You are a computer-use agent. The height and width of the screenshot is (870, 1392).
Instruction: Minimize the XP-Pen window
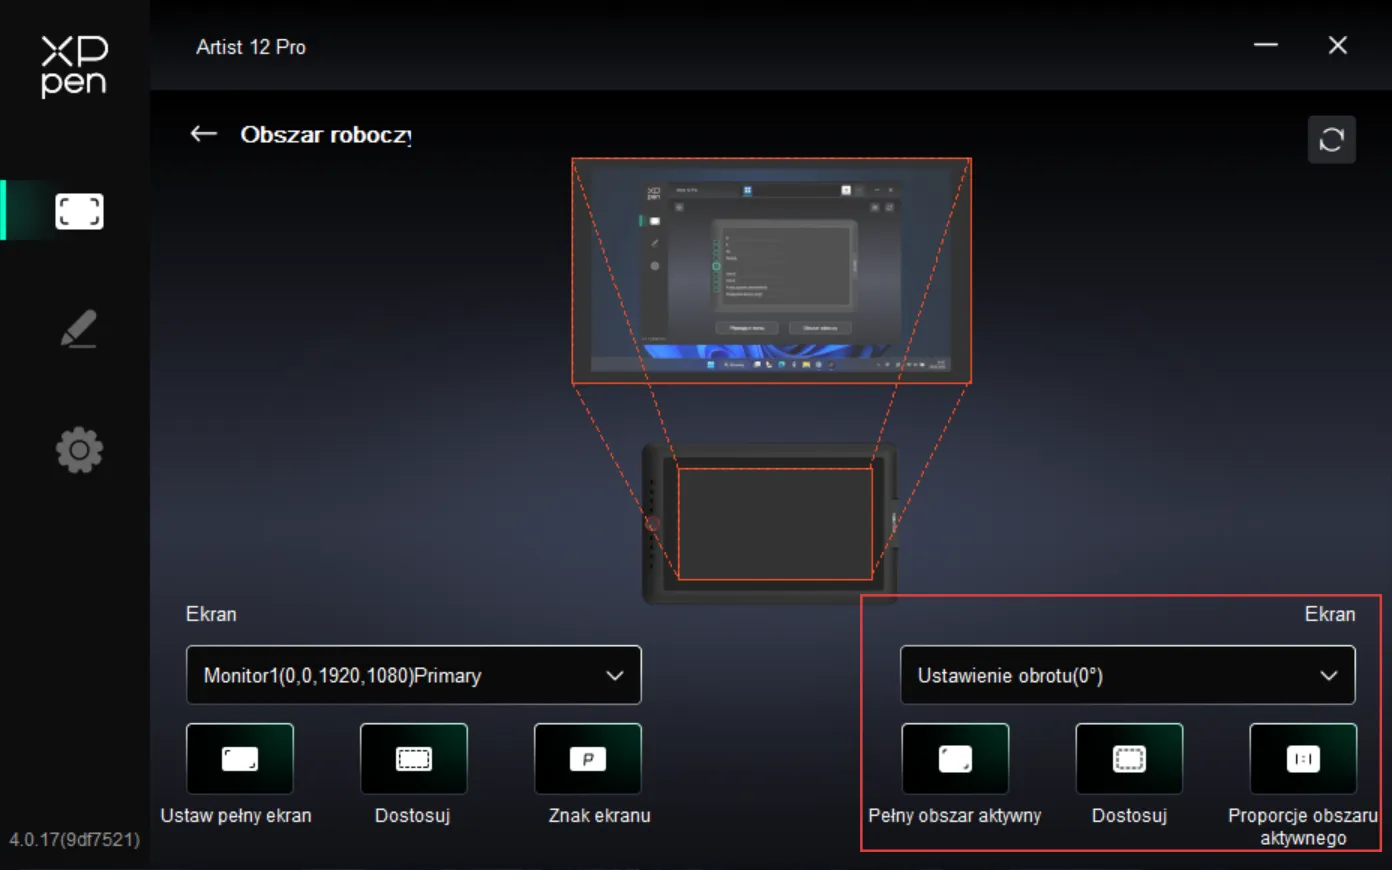point(1266,45)
